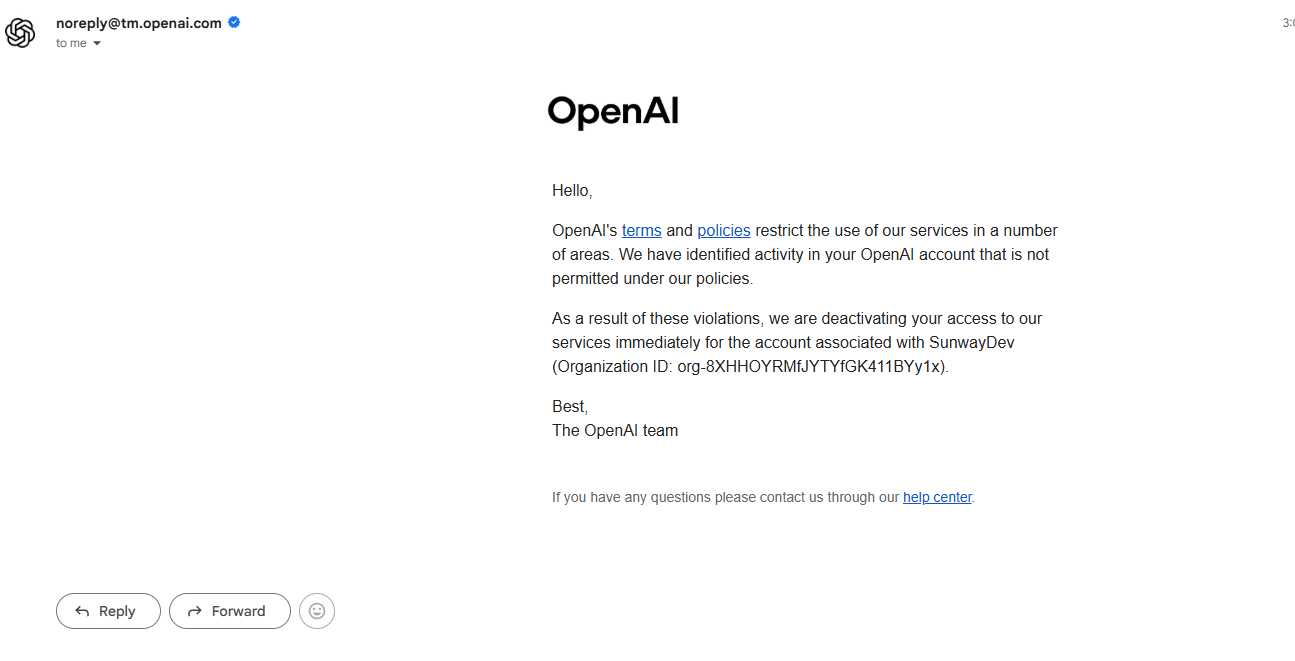Viewport: 1295px width, 661px height.
Task: Click the OpenAI sender avatar icon
Action: click(x=20, y=32)
